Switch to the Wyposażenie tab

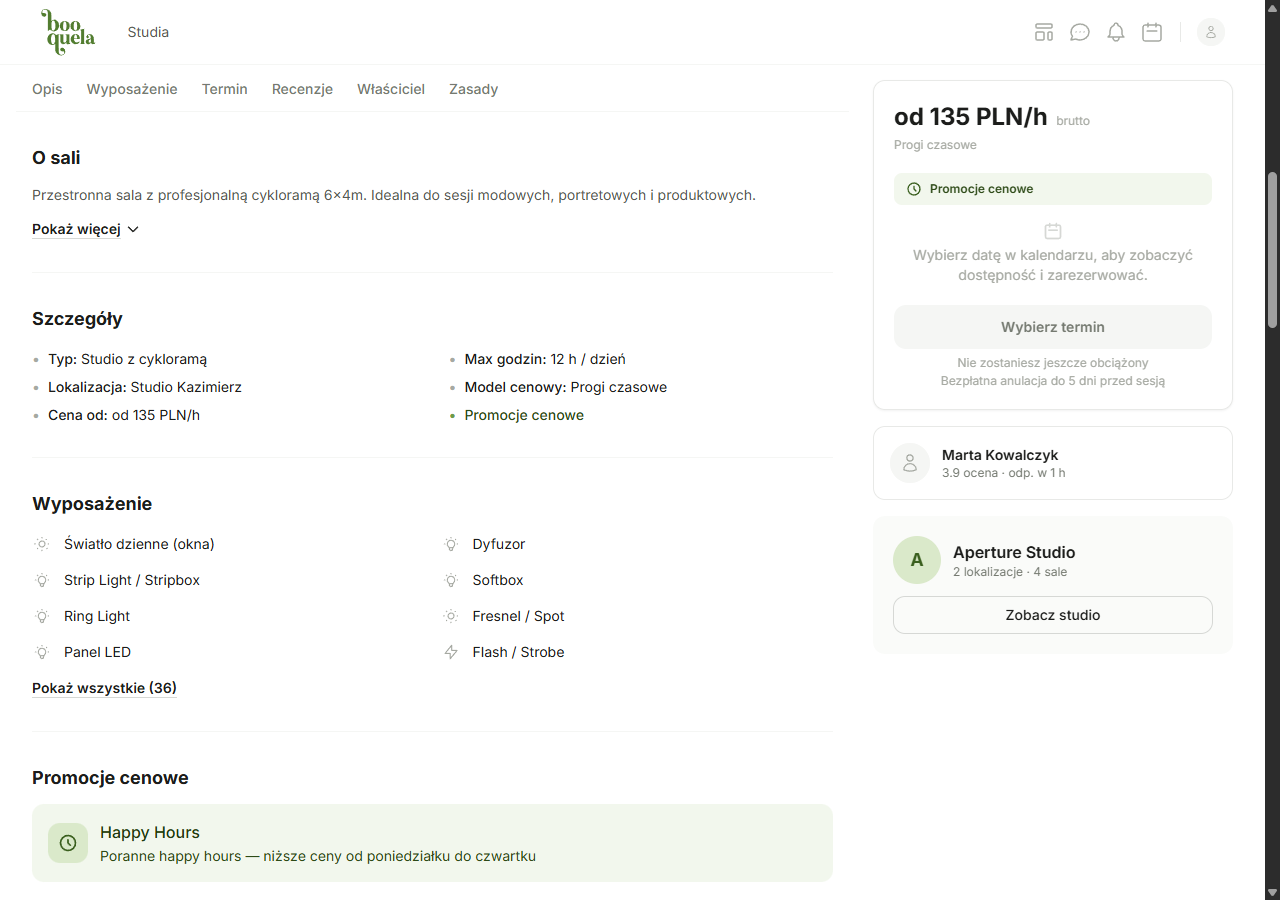[132, 89]
